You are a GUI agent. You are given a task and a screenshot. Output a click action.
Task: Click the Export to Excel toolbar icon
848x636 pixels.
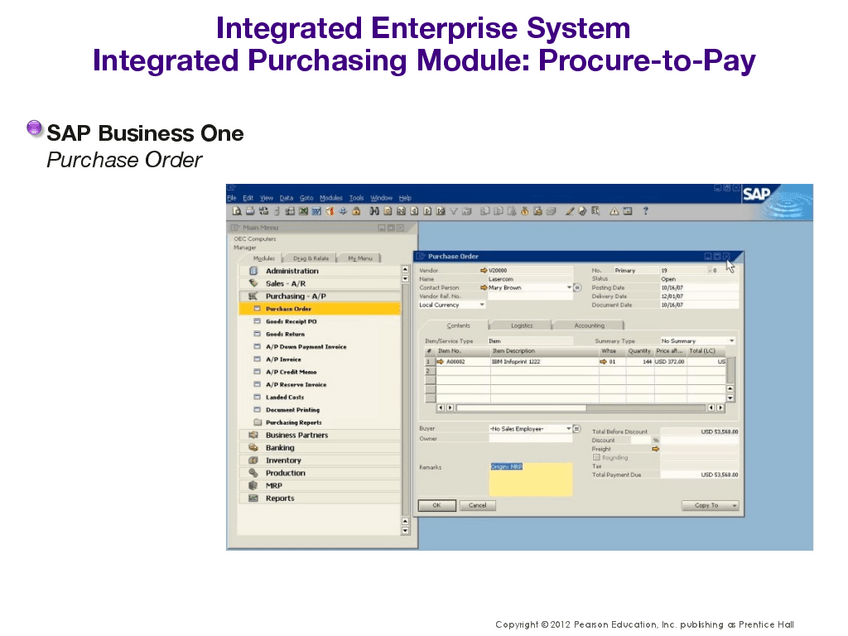coord(303,211)
